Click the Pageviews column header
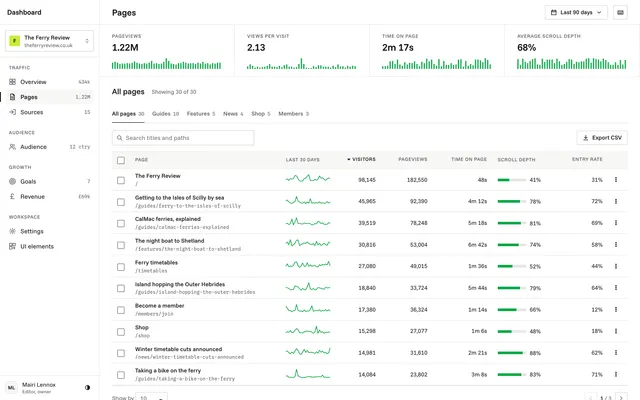 pyautogui.click(x=413, y=159)
